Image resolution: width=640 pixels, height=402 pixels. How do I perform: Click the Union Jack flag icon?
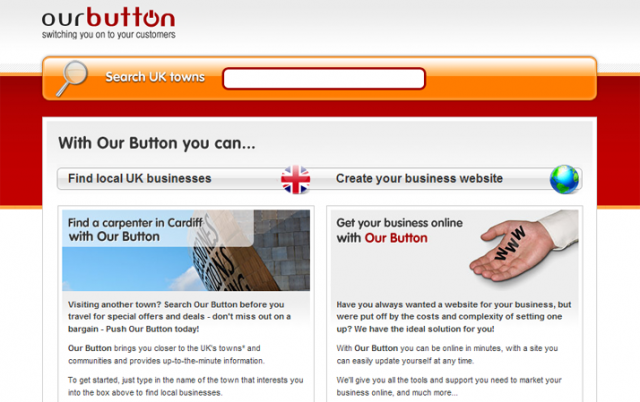point(296,179)
